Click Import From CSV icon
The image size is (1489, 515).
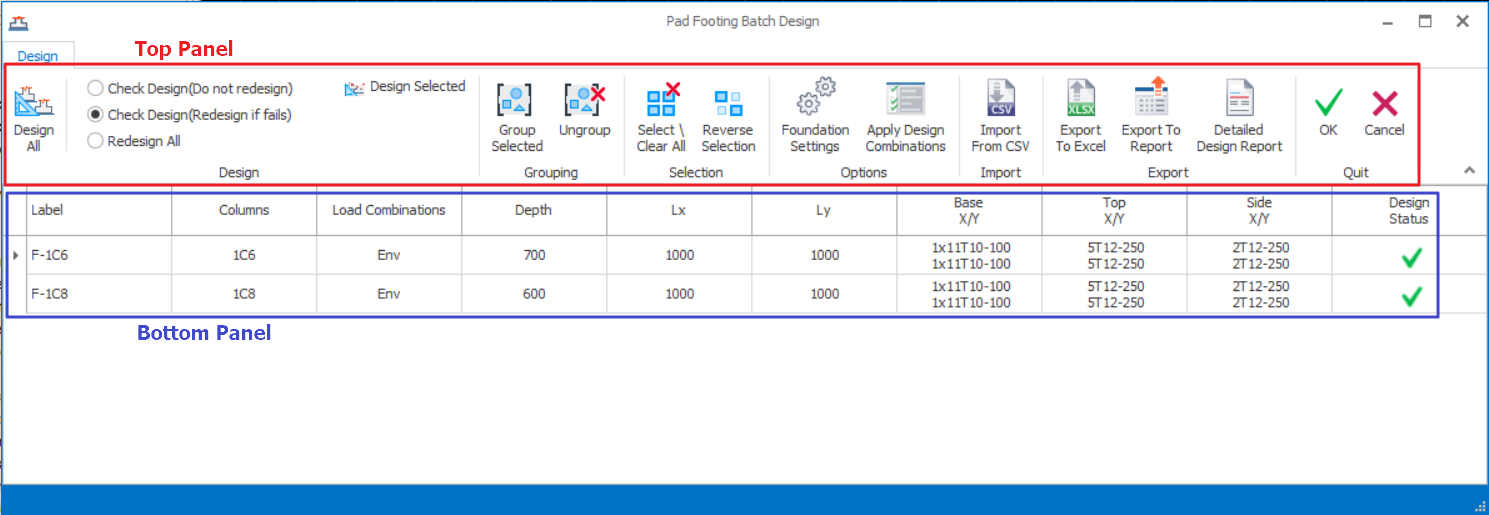(x=1000, y=100)
